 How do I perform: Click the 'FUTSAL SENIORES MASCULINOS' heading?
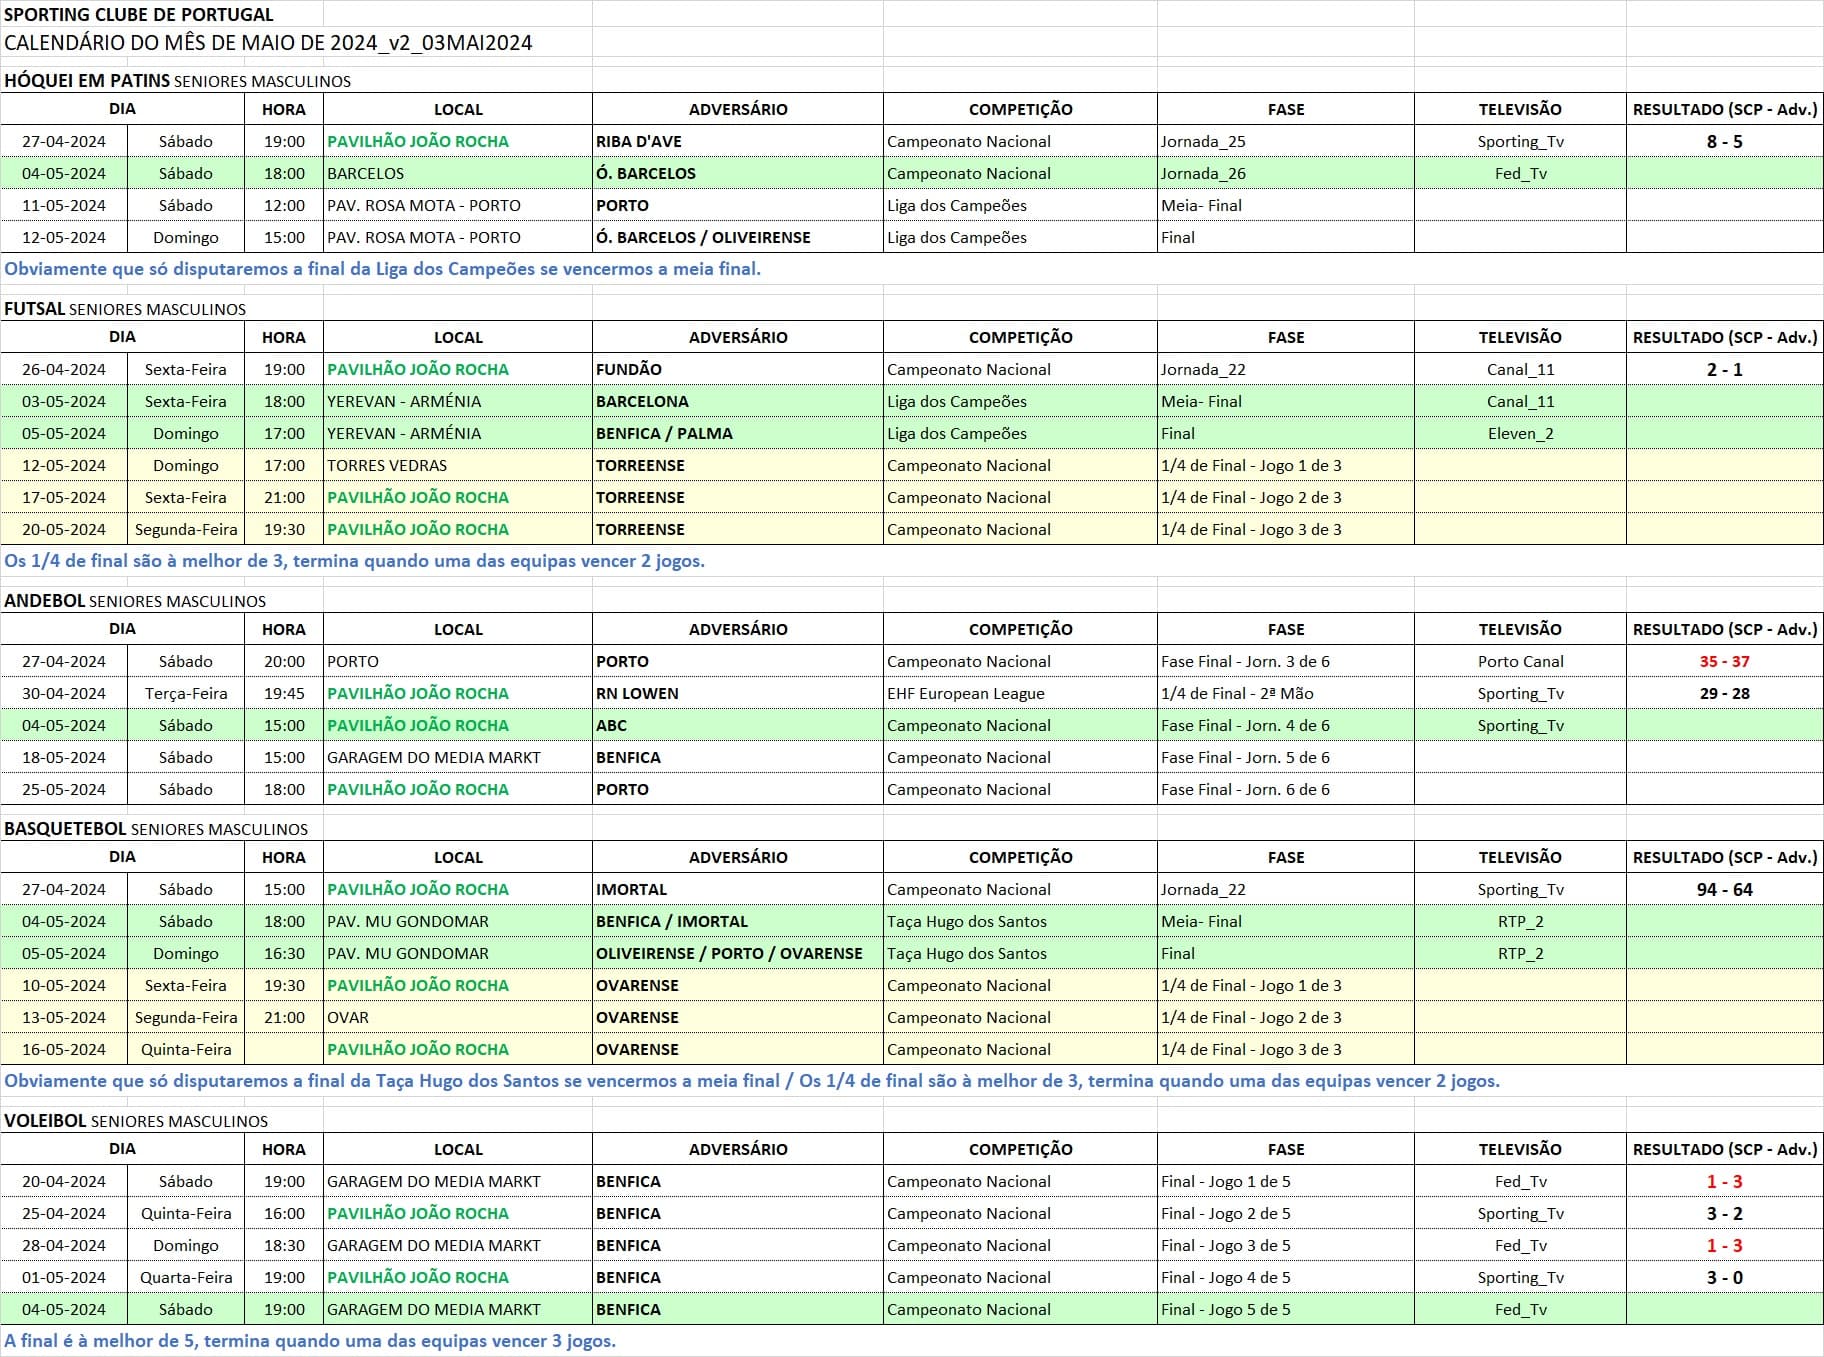(x=125, y=309)
